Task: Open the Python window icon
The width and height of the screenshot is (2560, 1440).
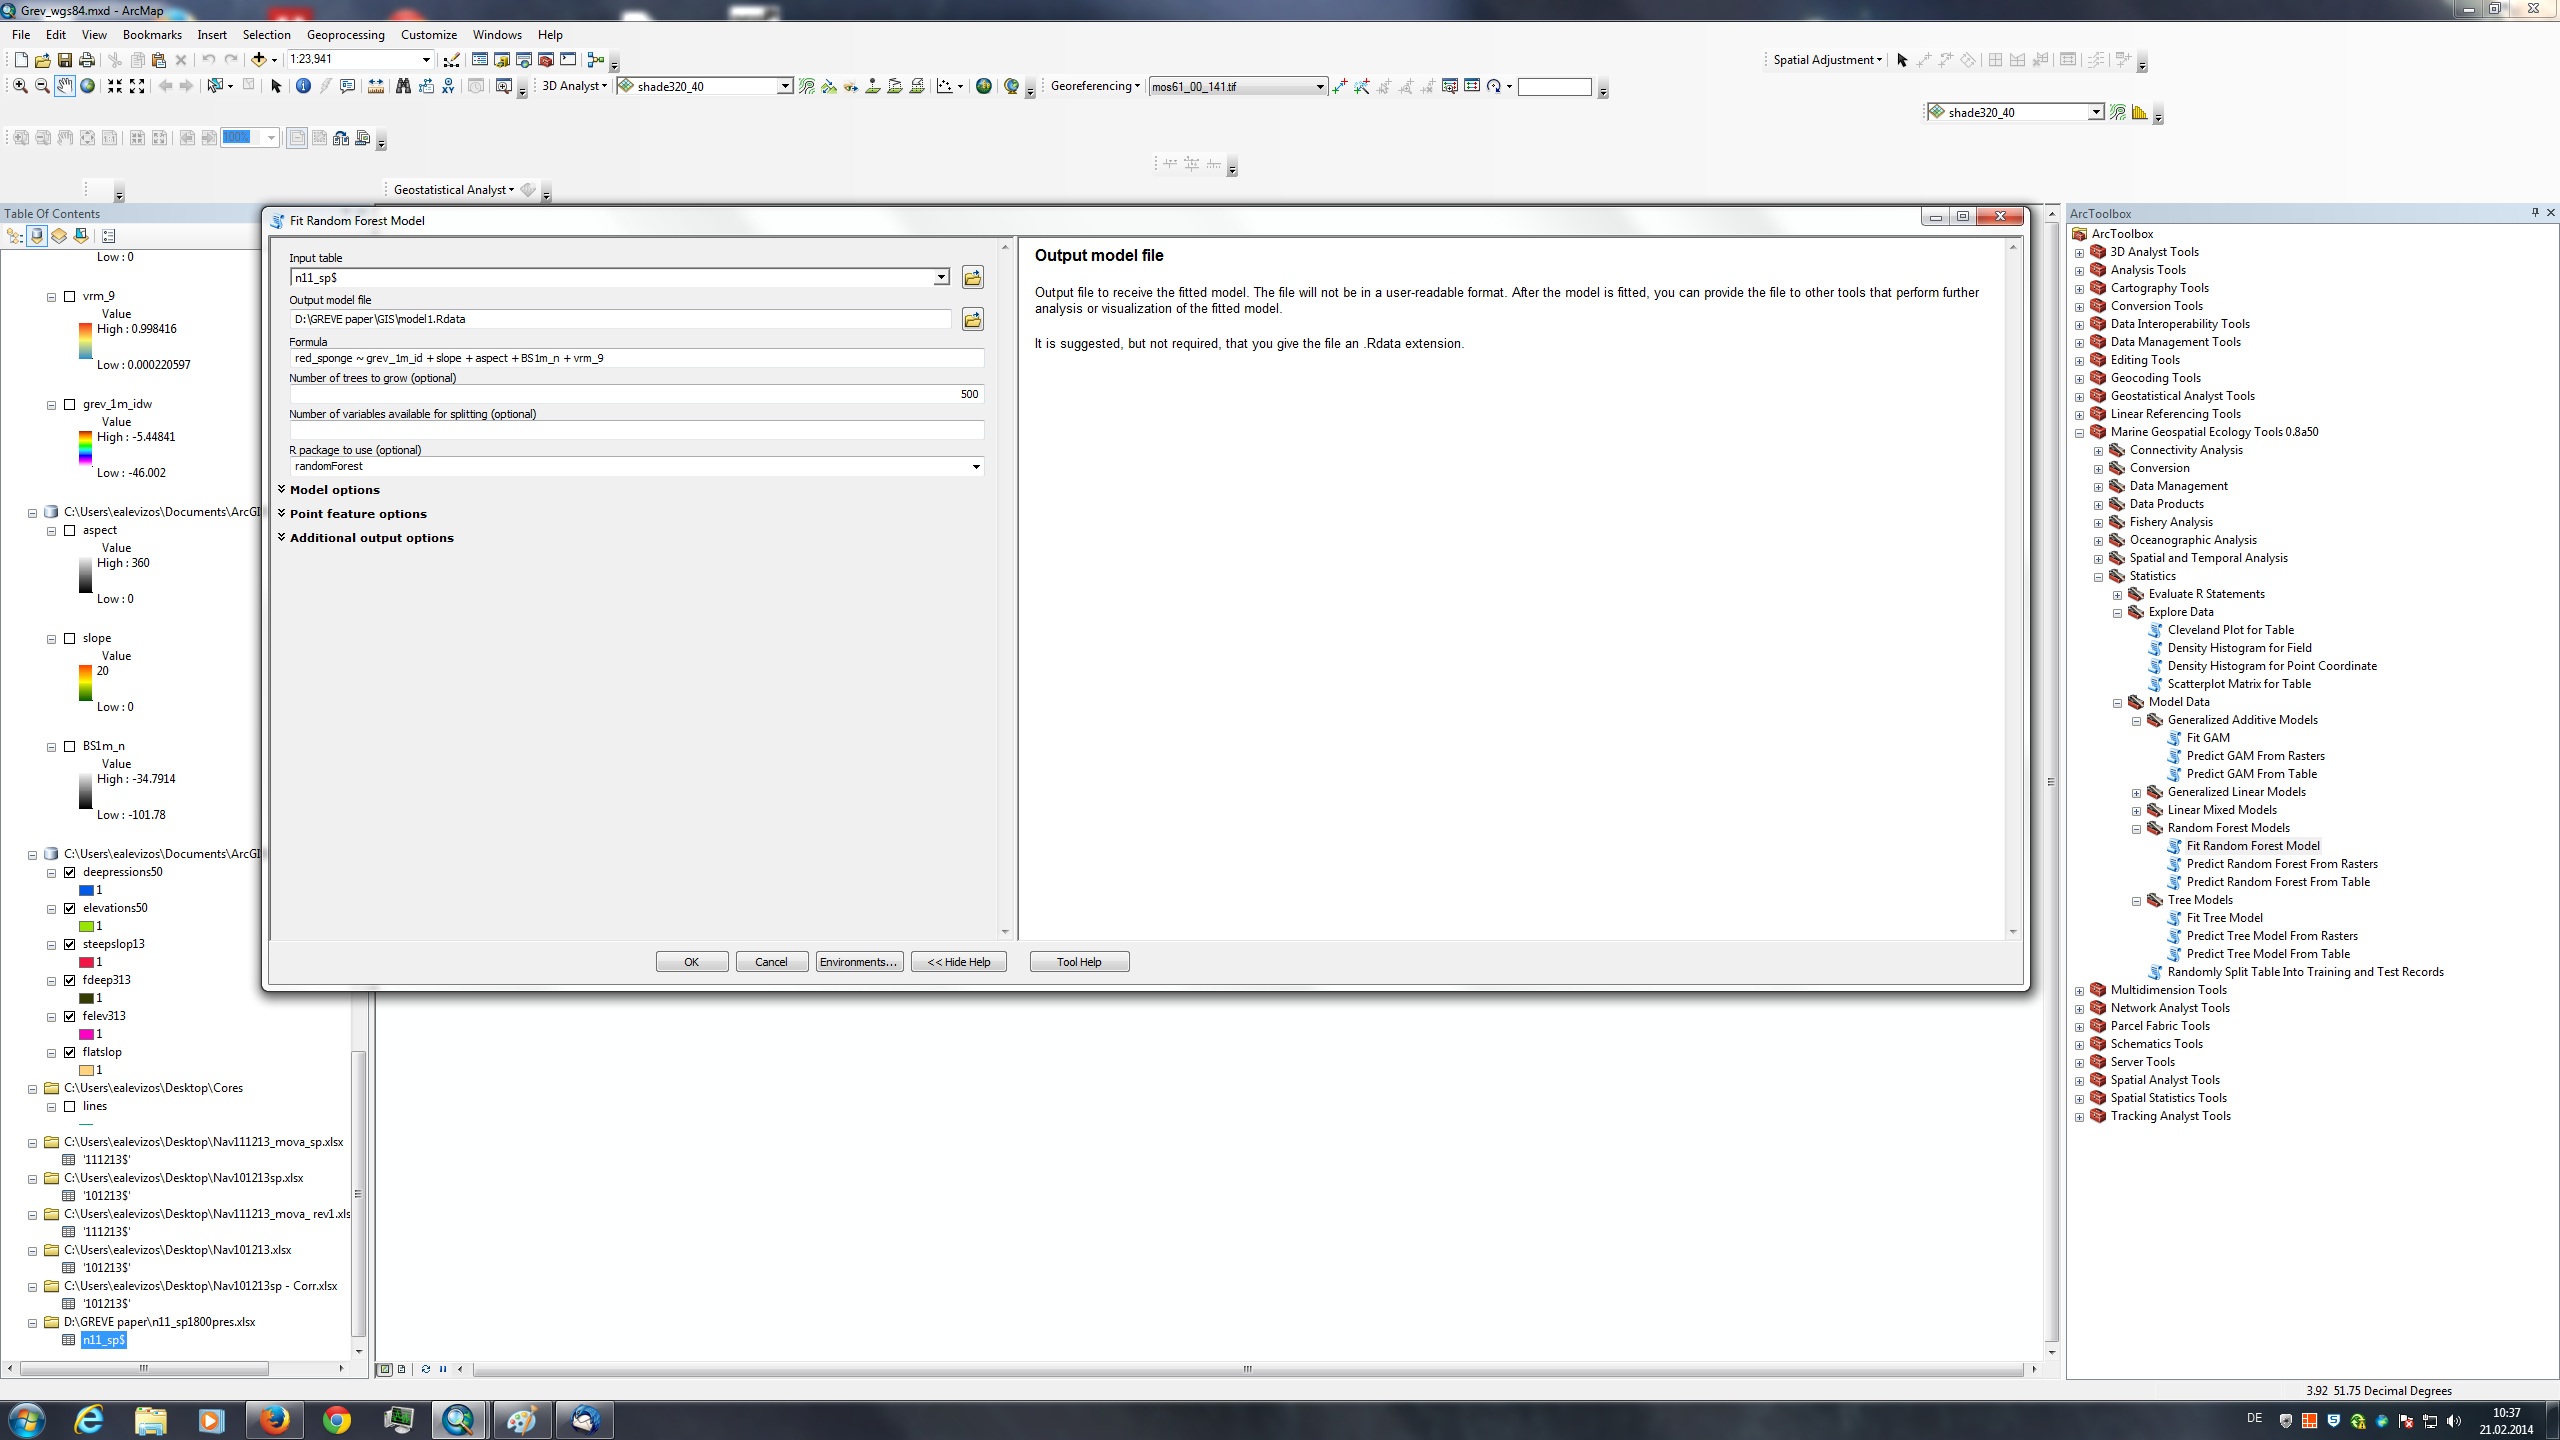Action: point(568,60)
